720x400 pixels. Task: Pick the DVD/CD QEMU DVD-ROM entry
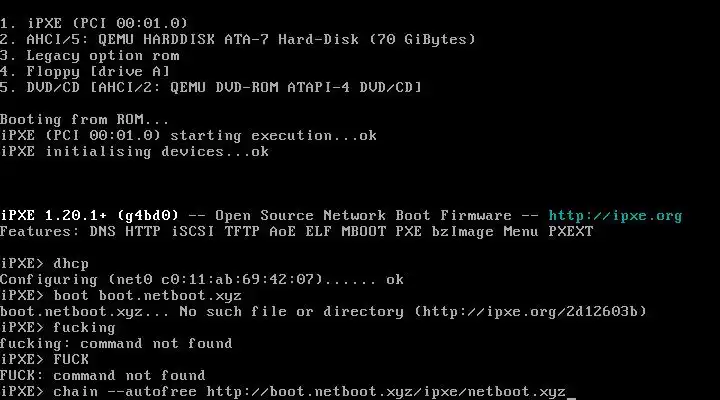(x=211, y=87)
